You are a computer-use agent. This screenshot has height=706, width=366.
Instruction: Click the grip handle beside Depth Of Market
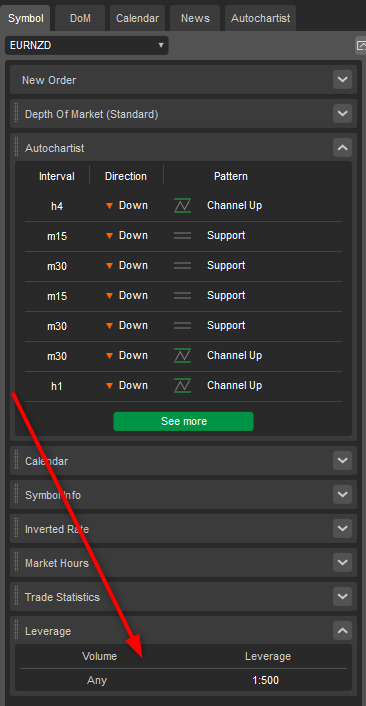17,114
